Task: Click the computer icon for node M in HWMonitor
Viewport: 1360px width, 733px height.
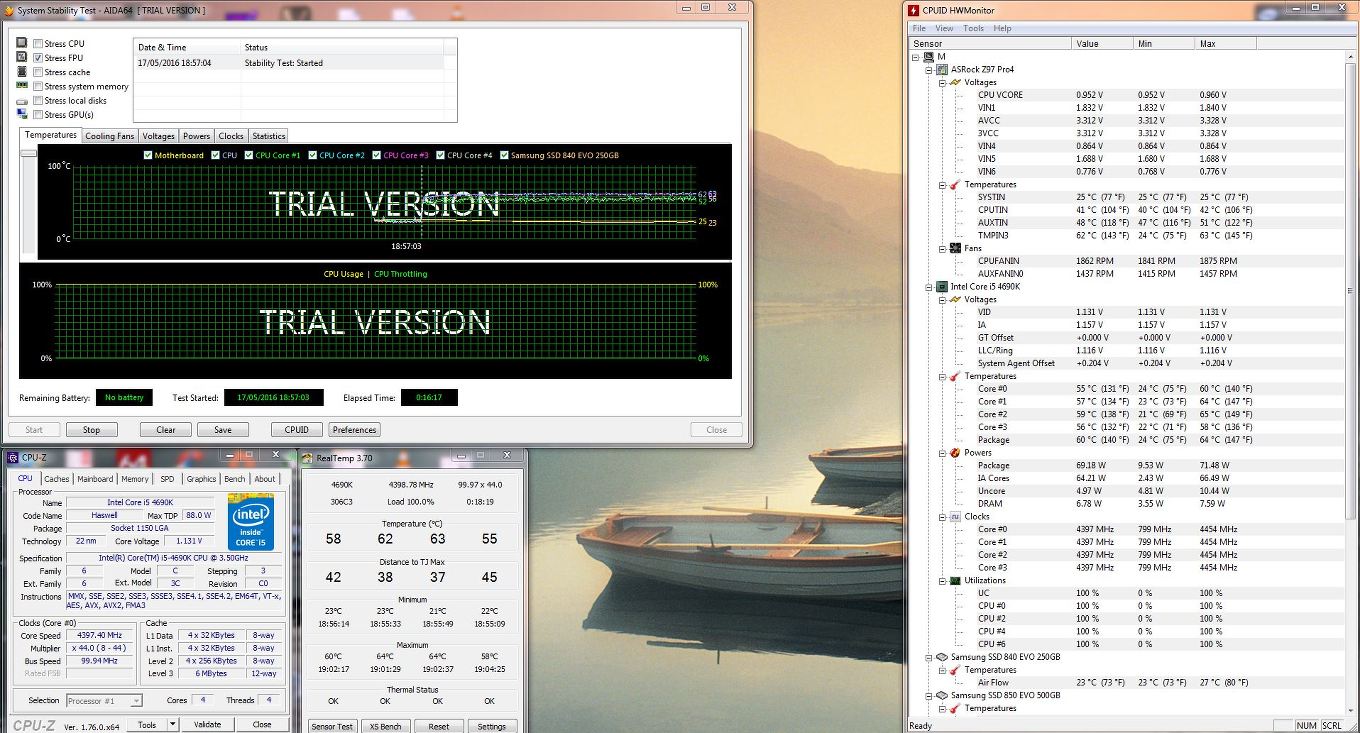Action: pyautogui.click(x=928, y=57)
